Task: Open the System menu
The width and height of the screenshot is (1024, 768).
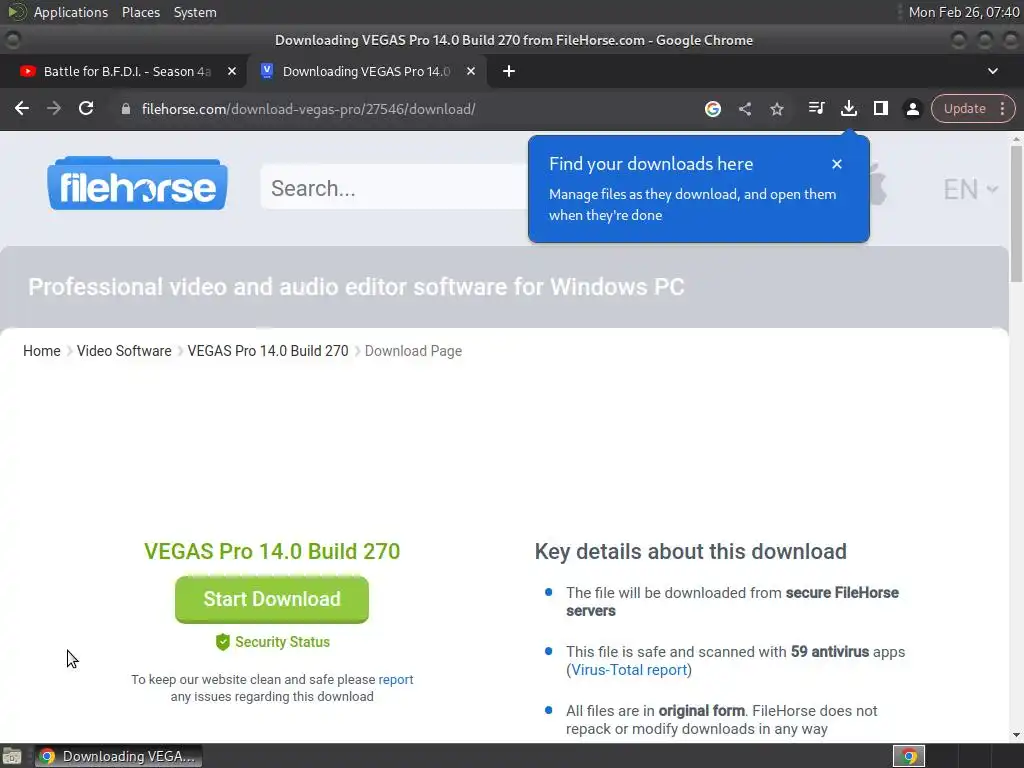Action: coord(195,12)
